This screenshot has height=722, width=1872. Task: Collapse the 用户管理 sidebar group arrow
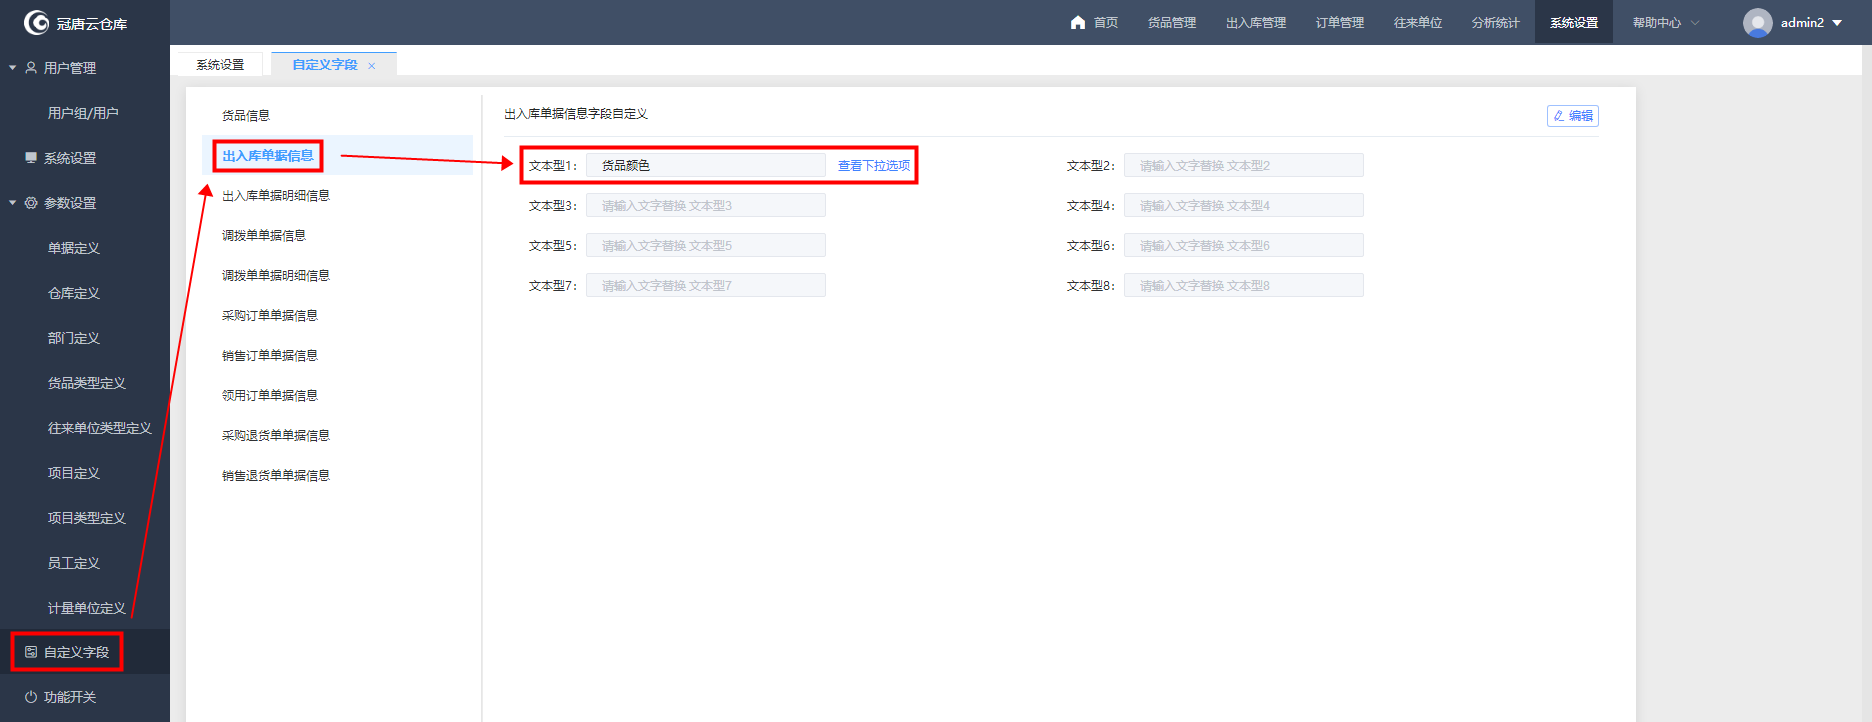pyautogui.click(x=12, y=68)
